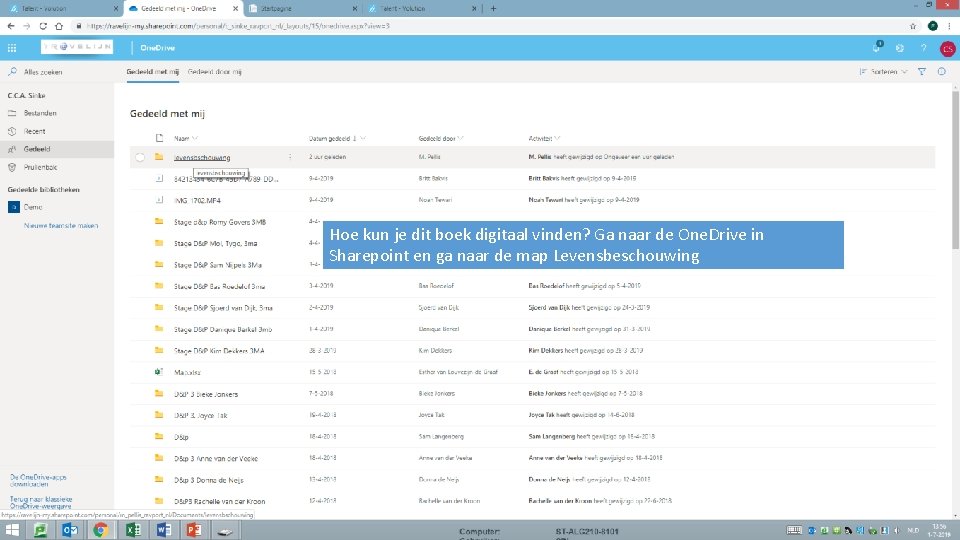The width and height of the screenshot is (960, 540).
Task: Open the account avatar menu
Action: tap(947, 48)
